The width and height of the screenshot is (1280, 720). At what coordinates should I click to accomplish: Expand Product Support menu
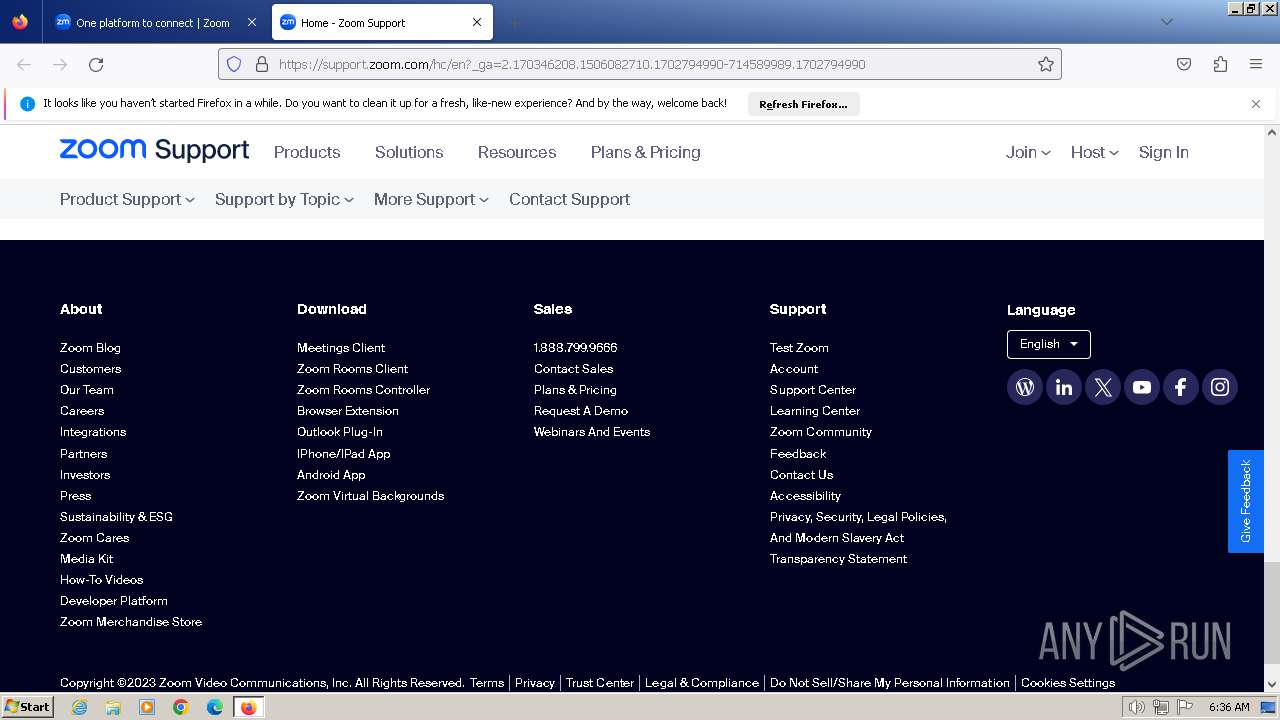coord(127,199)
